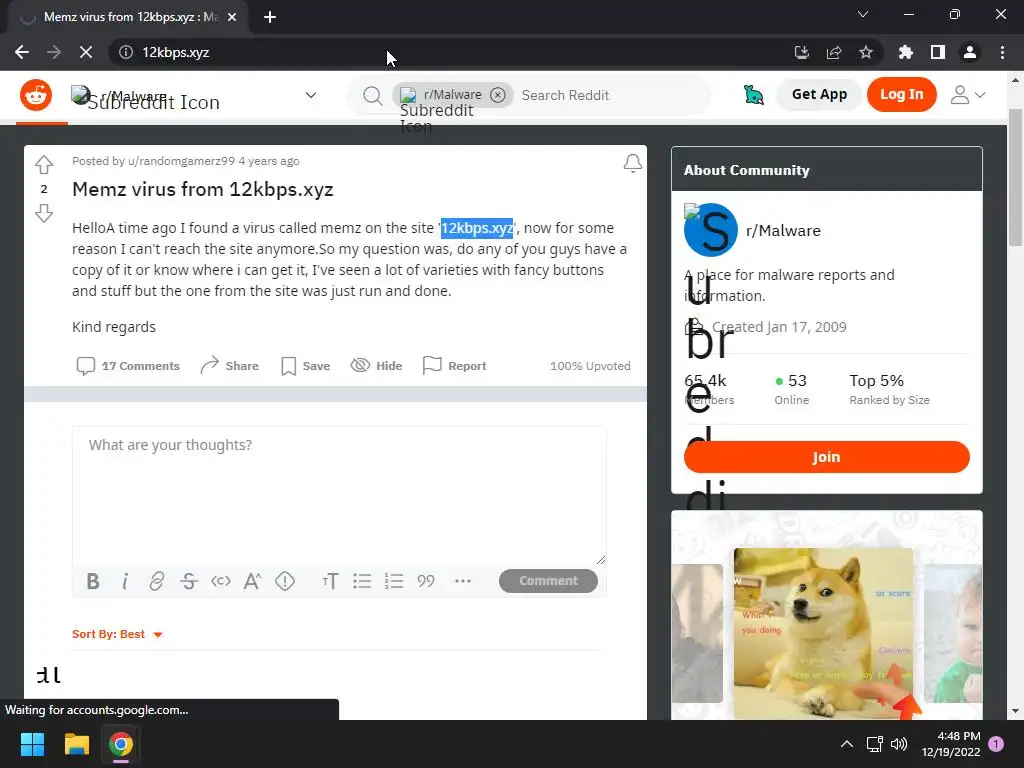Click the Reddit logo home icon
1024x768 pixels.
tap(36, 95)
